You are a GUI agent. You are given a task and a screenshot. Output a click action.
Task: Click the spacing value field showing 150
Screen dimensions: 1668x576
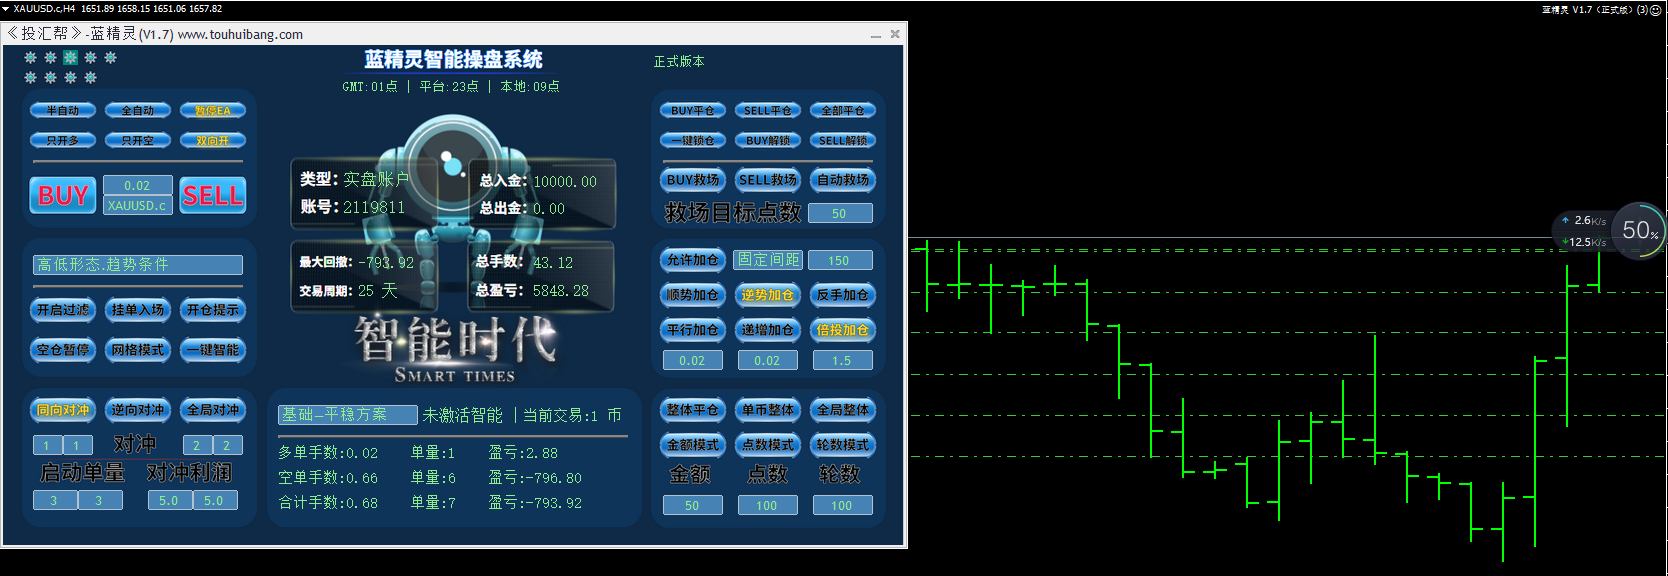pyautogui.click(x=840, y=260)
